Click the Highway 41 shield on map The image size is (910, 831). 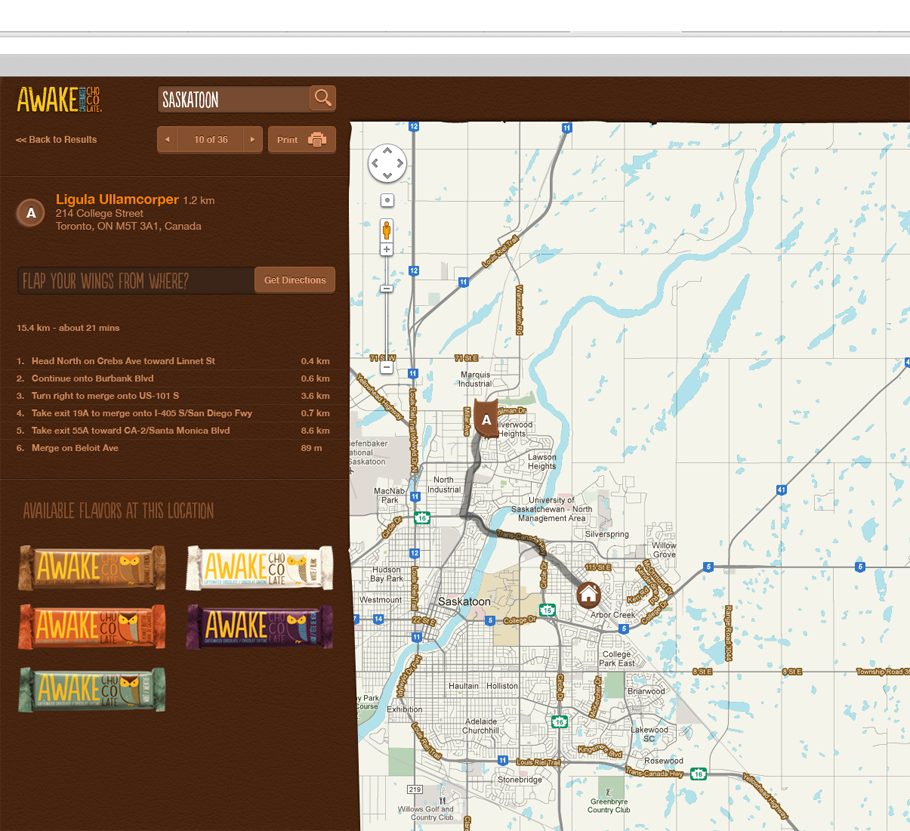pos(781,490)
